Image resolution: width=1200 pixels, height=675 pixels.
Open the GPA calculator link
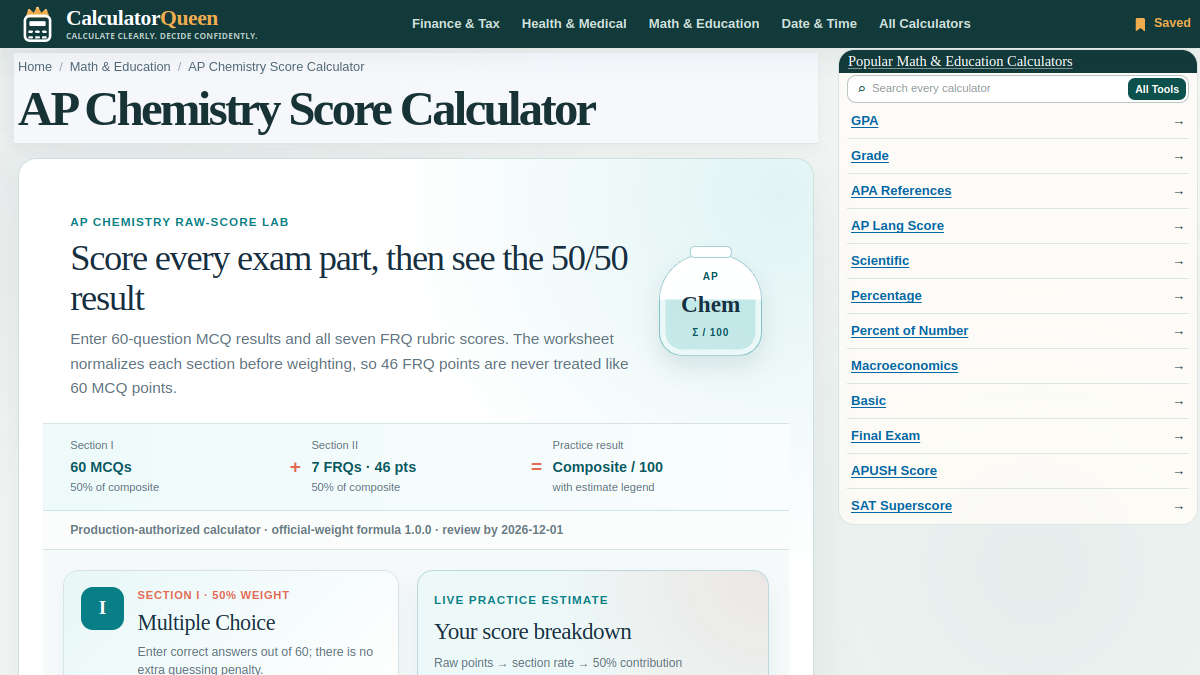(x=865, y=121)
